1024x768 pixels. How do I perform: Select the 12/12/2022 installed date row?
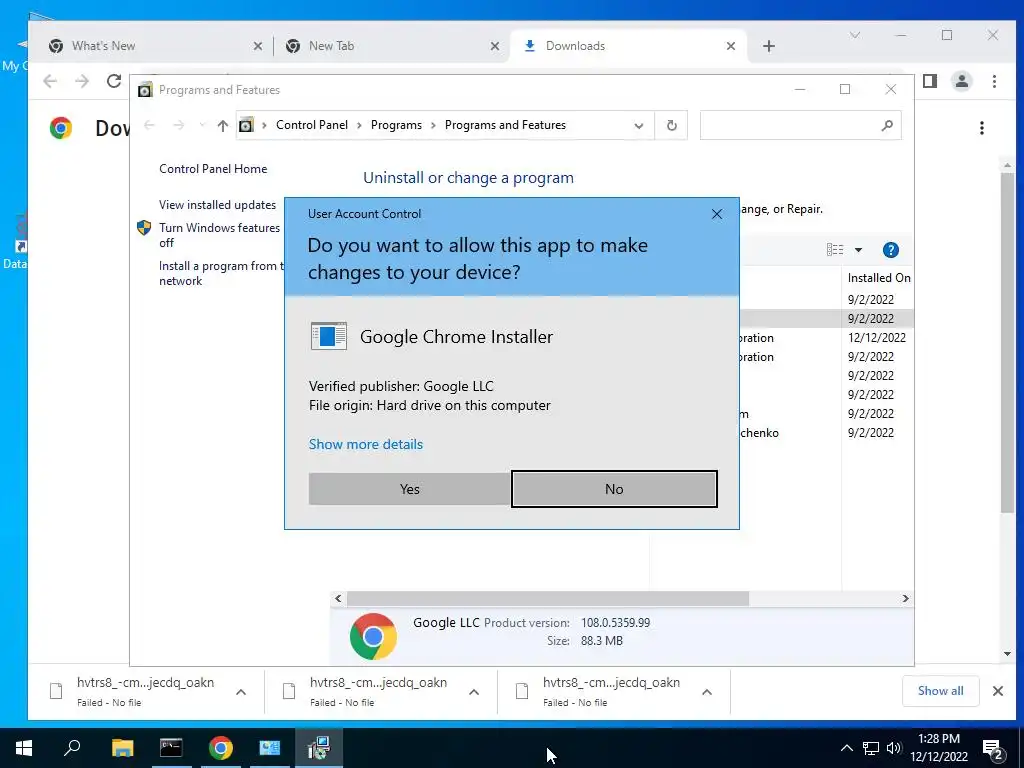pos(876,338)
